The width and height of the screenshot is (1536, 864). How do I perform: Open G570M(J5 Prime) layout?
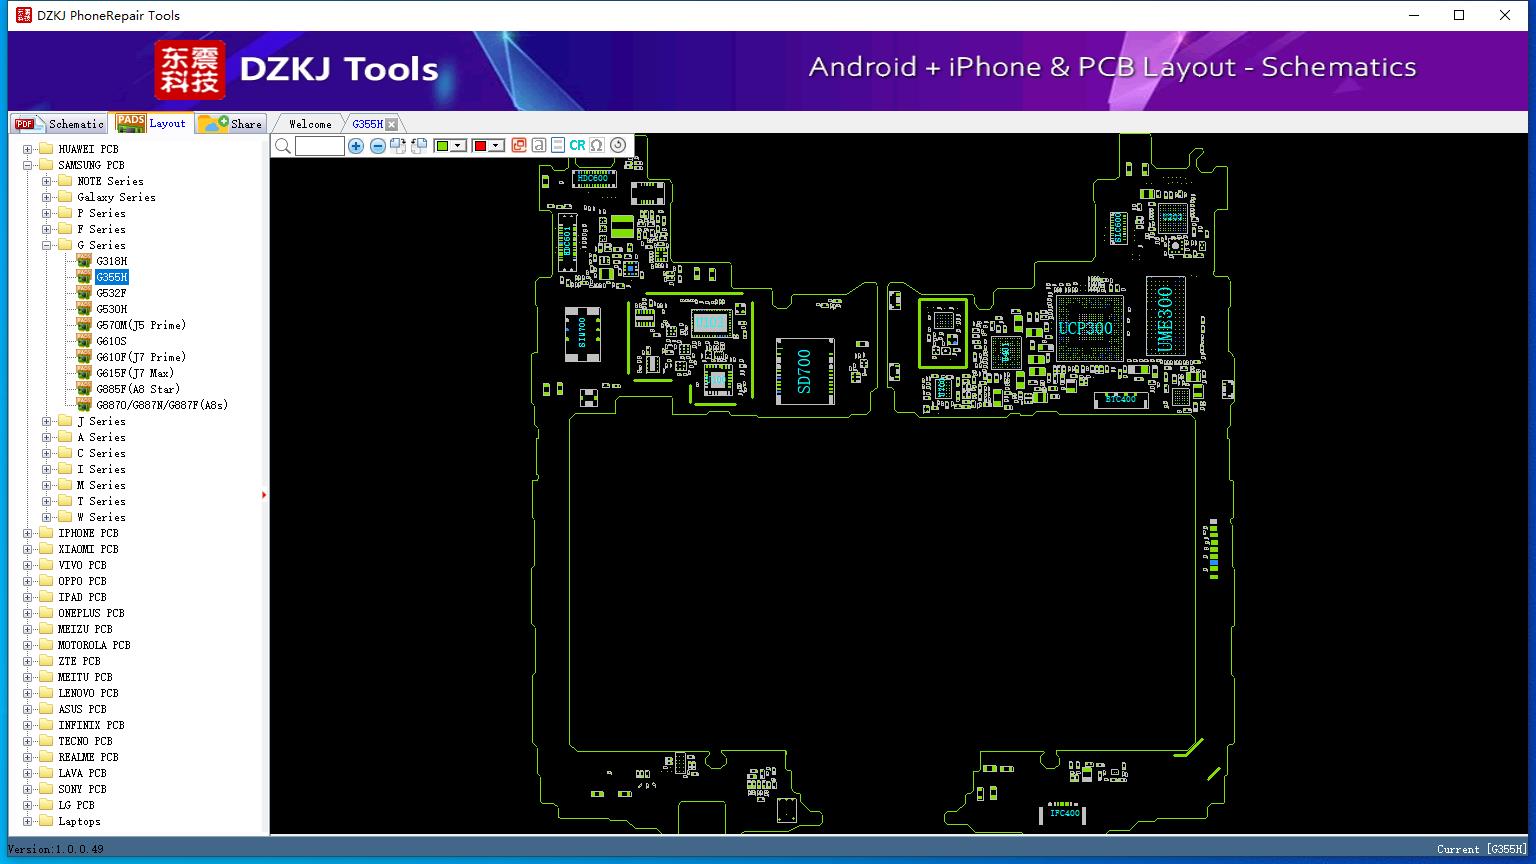click(x=141, y=325)
